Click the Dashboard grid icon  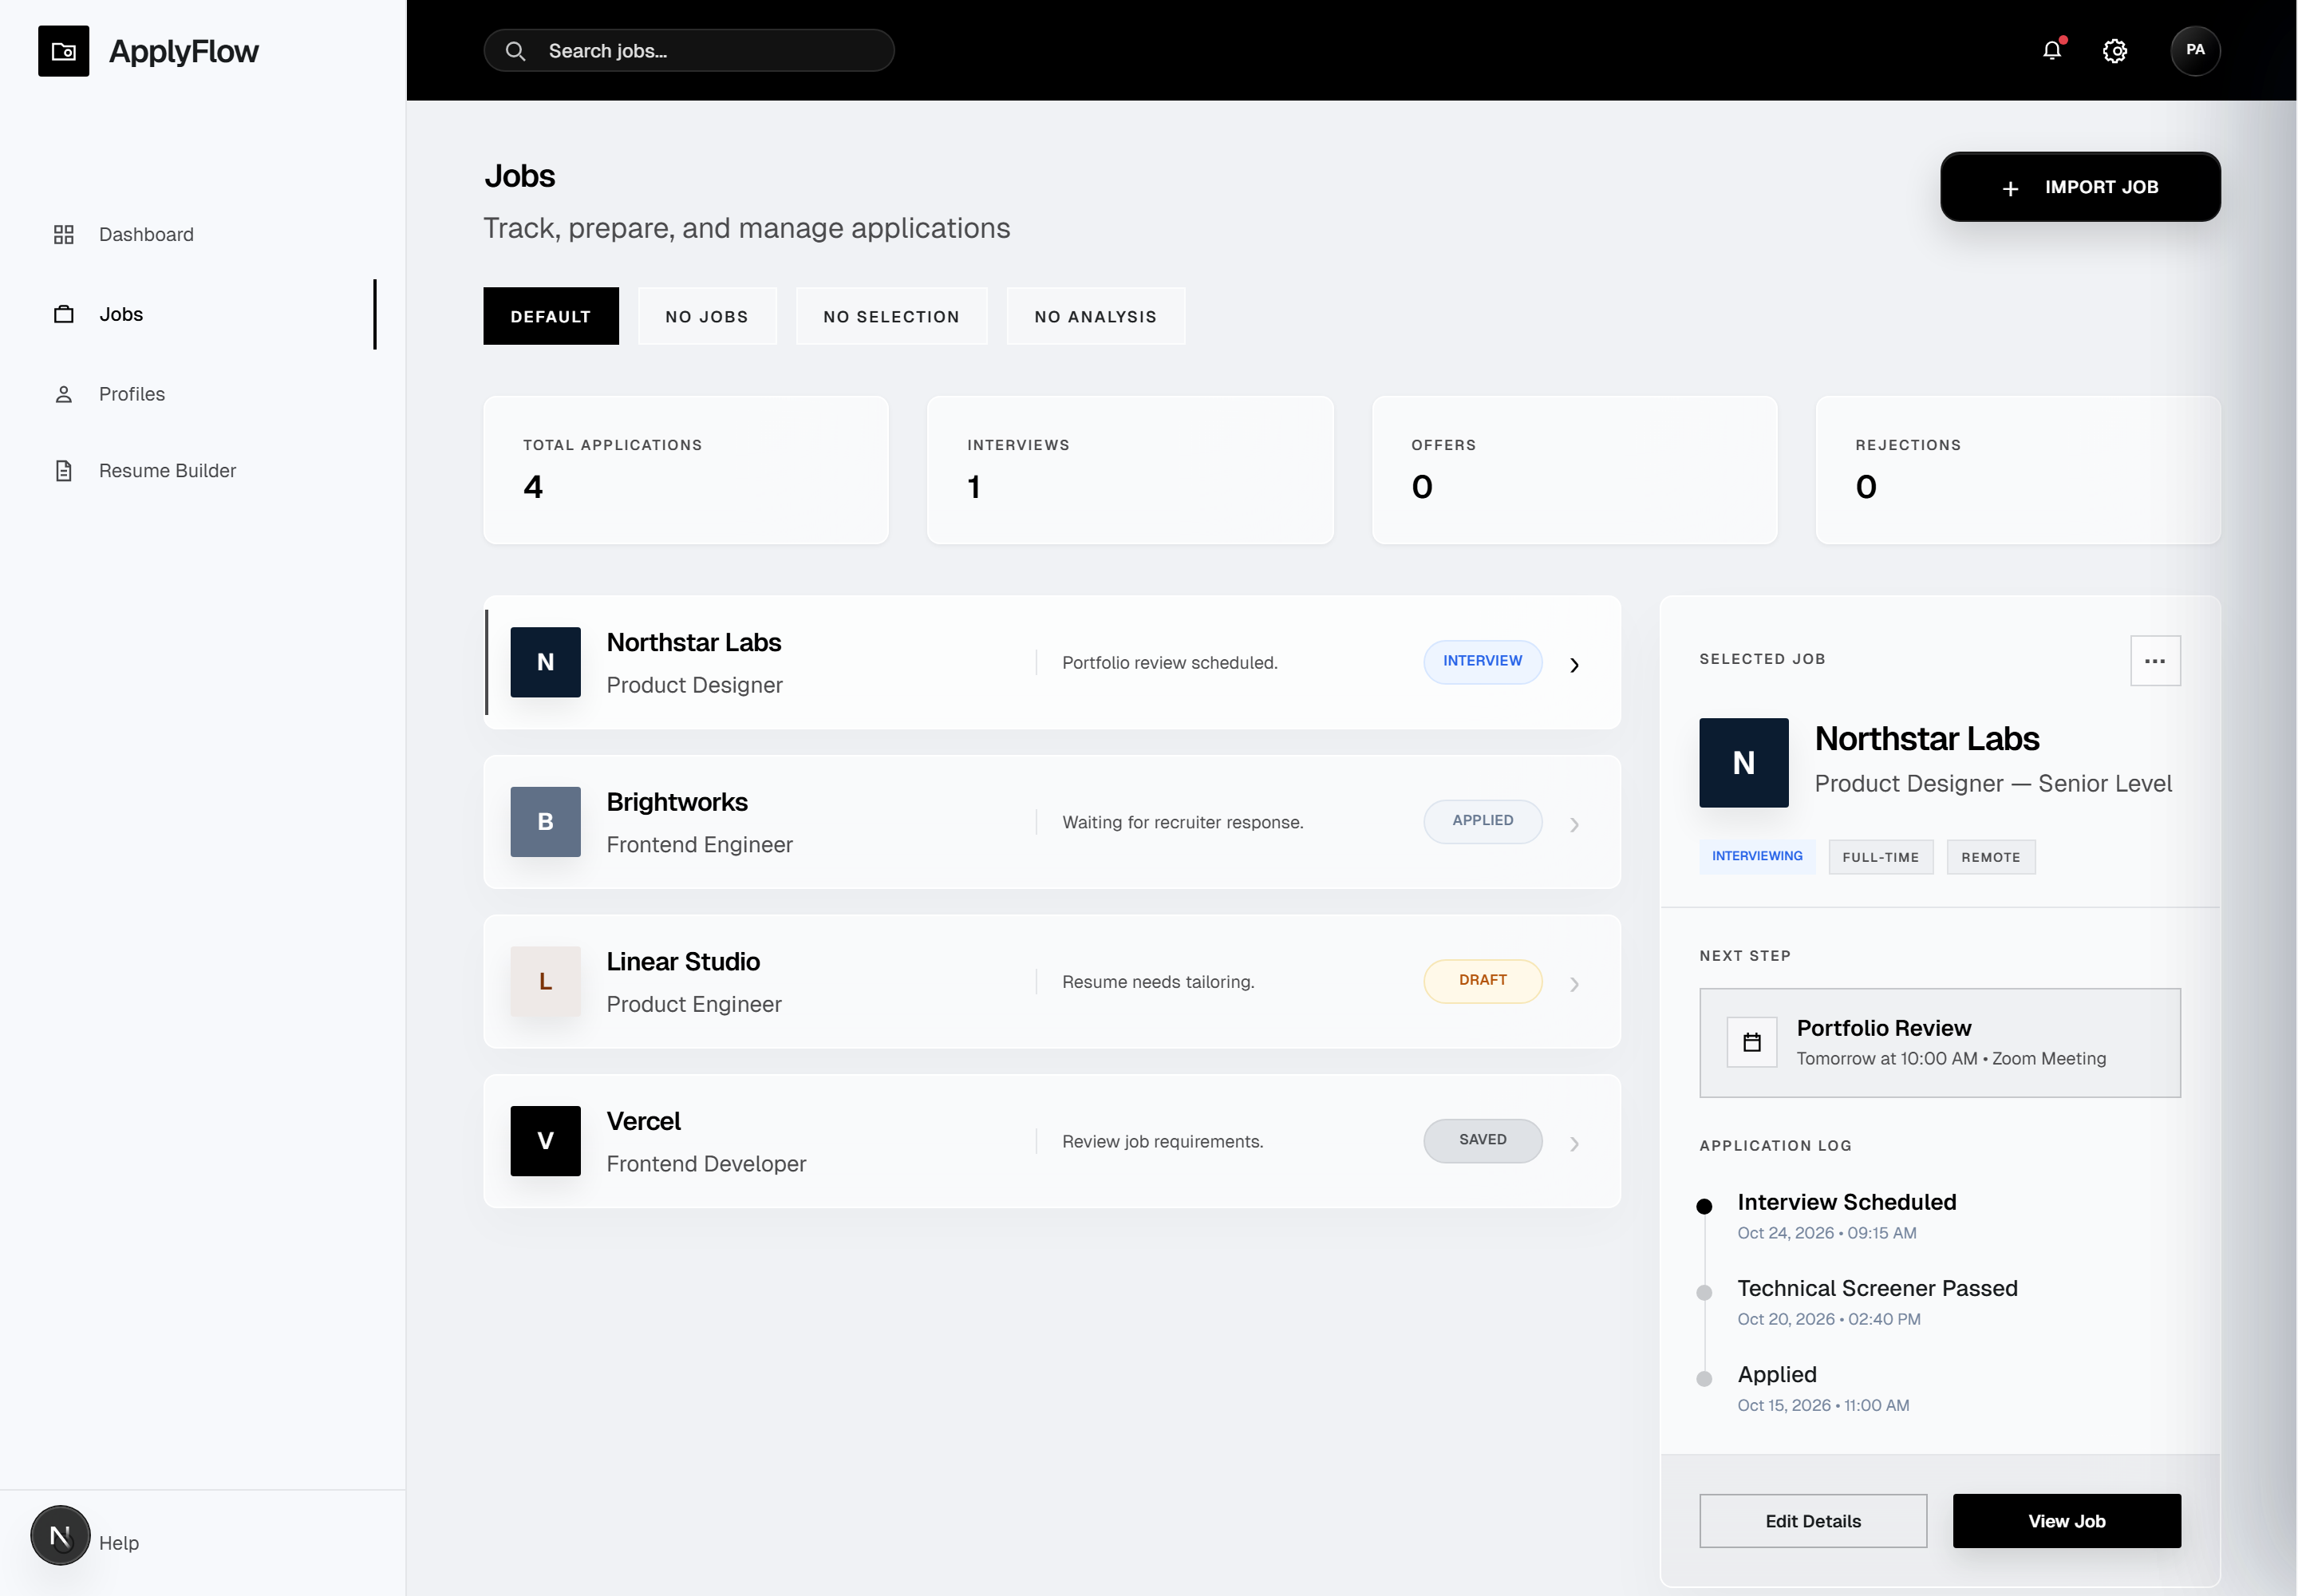coord(63,234)
